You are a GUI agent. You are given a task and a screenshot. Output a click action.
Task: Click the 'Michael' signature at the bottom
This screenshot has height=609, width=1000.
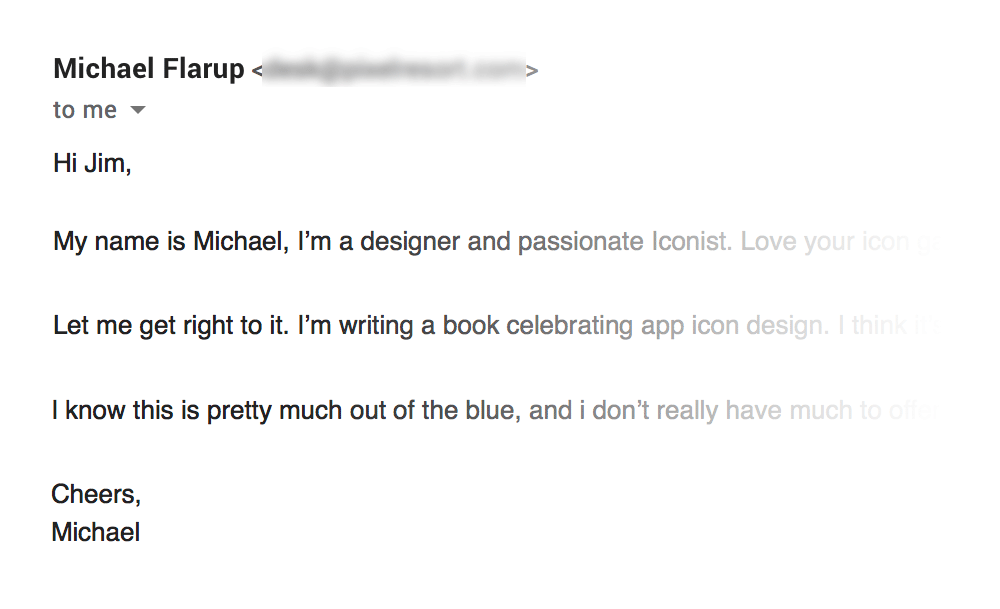tap(96, 532)
